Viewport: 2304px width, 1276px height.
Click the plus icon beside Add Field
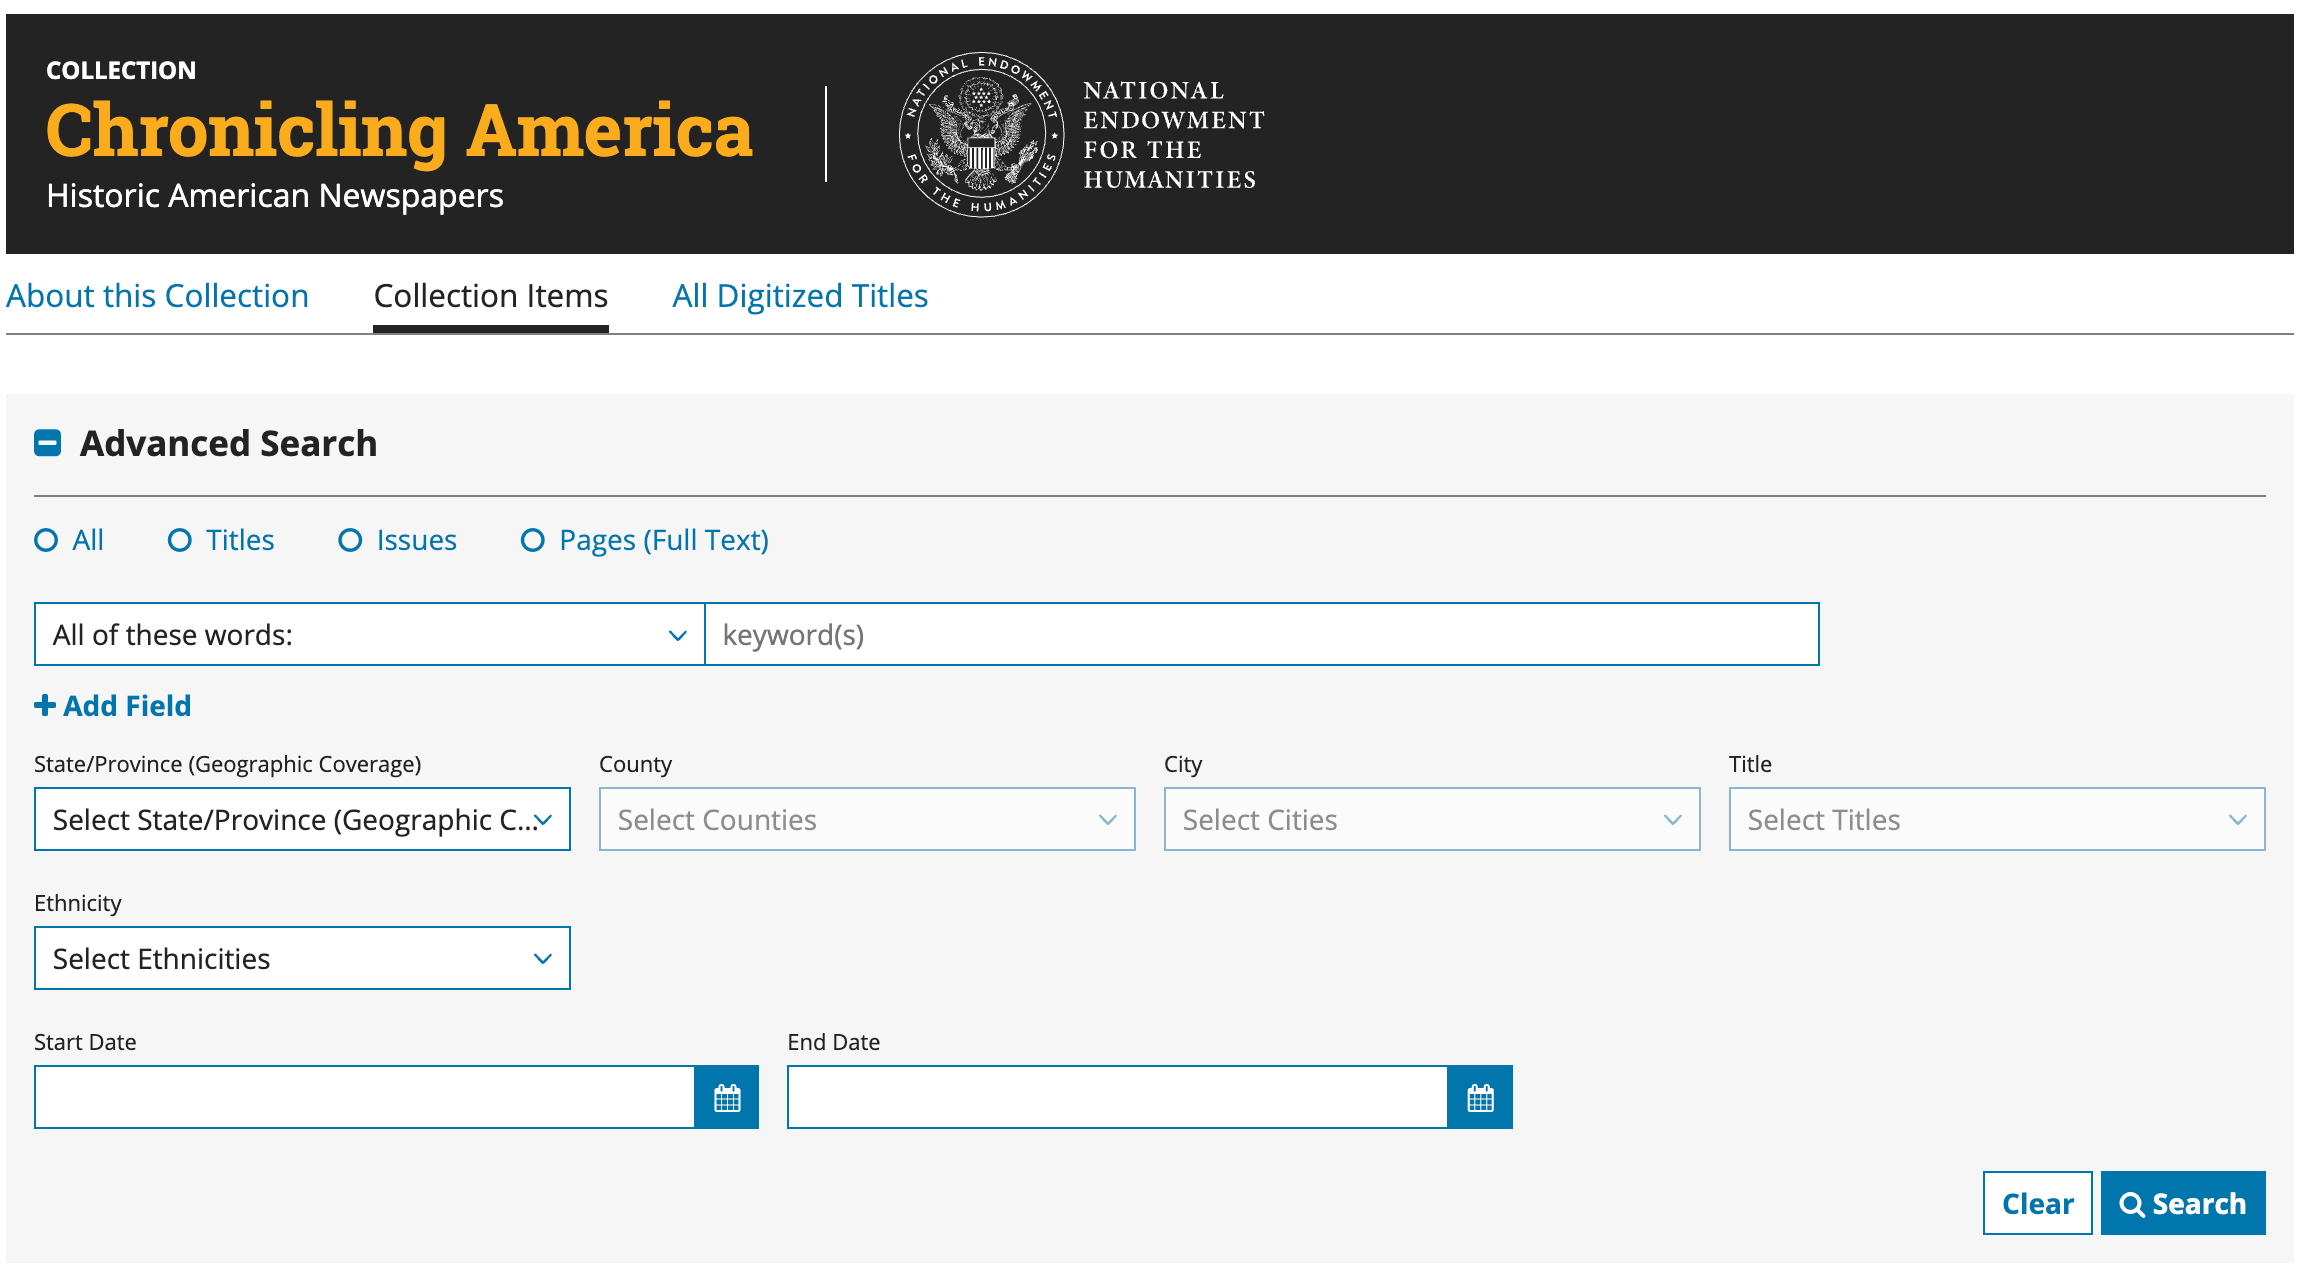click(45, 706)
